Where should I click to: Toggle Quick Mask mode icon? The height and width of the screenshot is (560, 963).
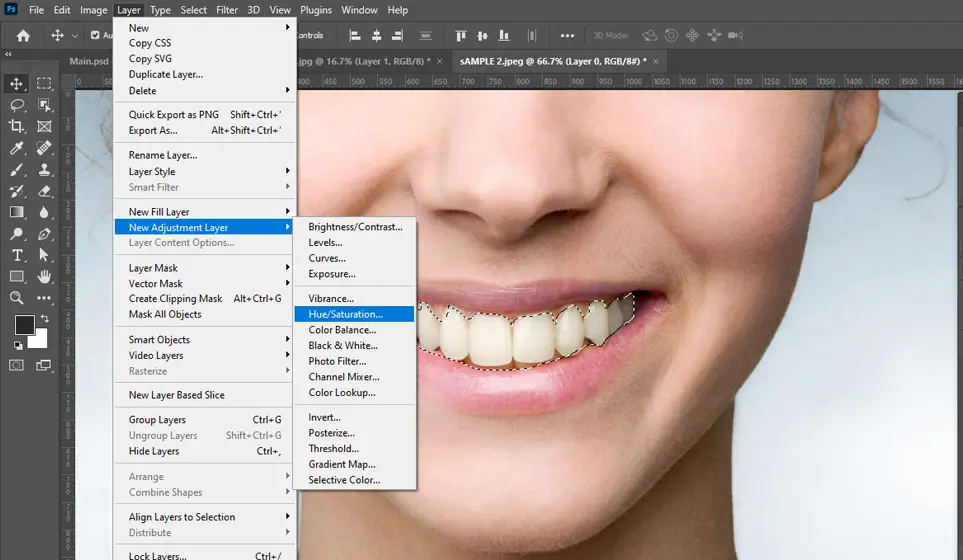click(17, 365)
